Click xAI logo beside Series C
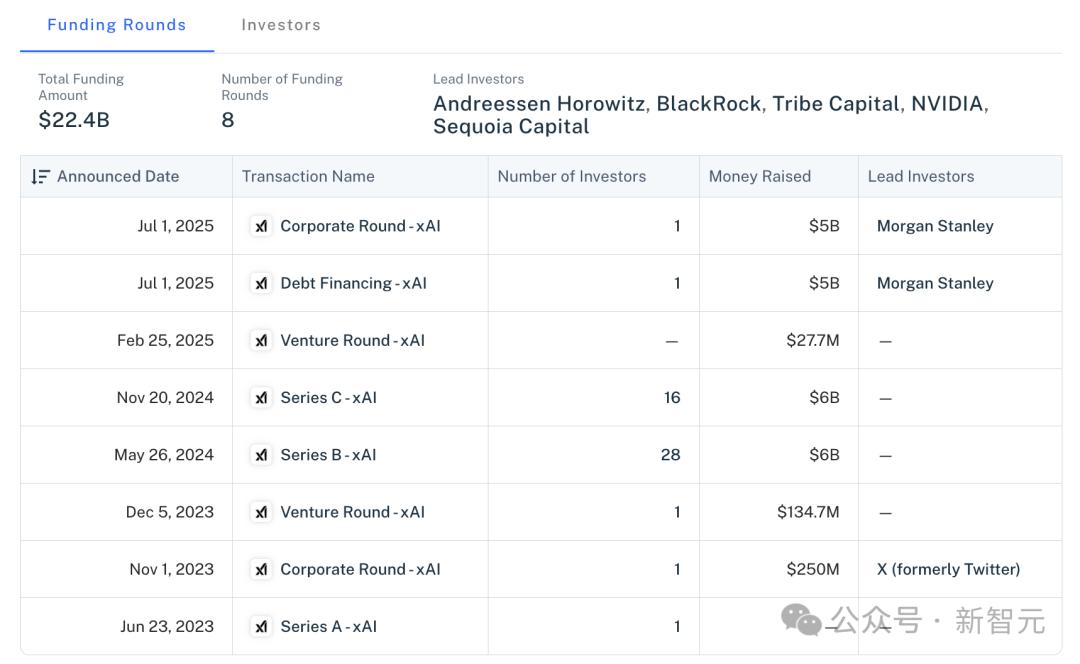 (x=260, y=397)
